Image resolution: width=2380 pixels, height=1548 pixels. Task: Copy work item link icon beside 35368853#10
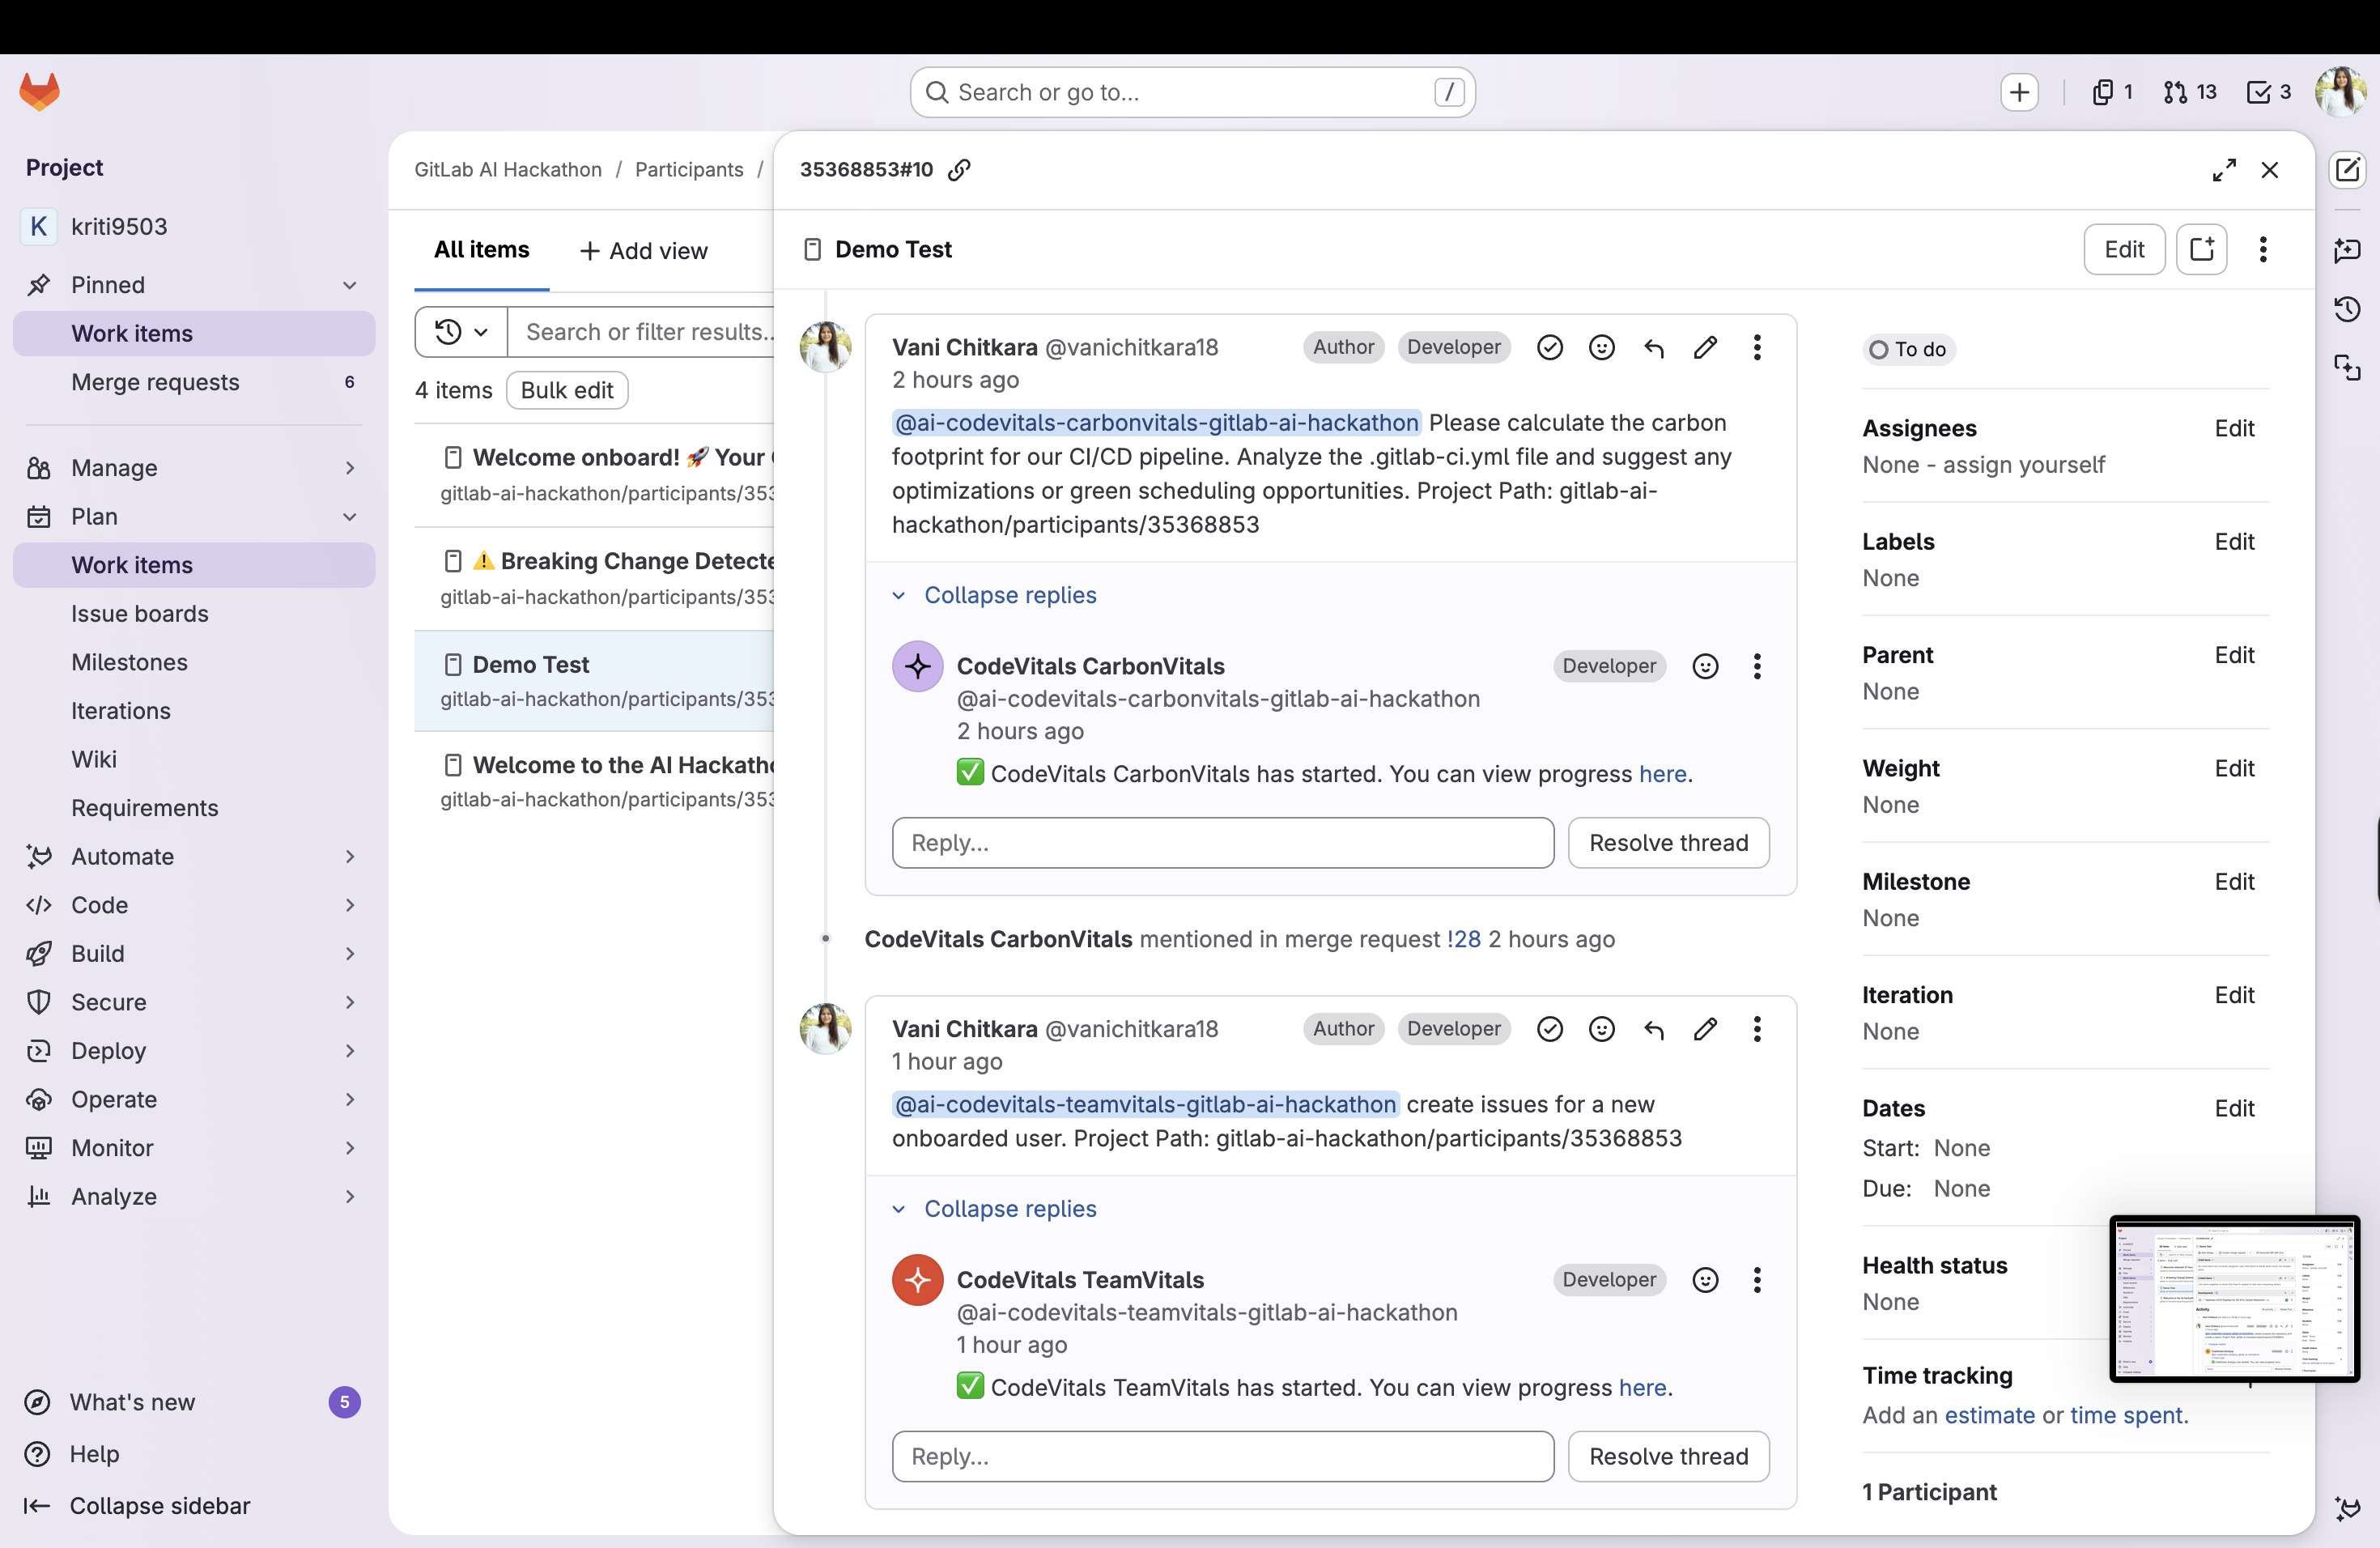[x=959, y=170]
